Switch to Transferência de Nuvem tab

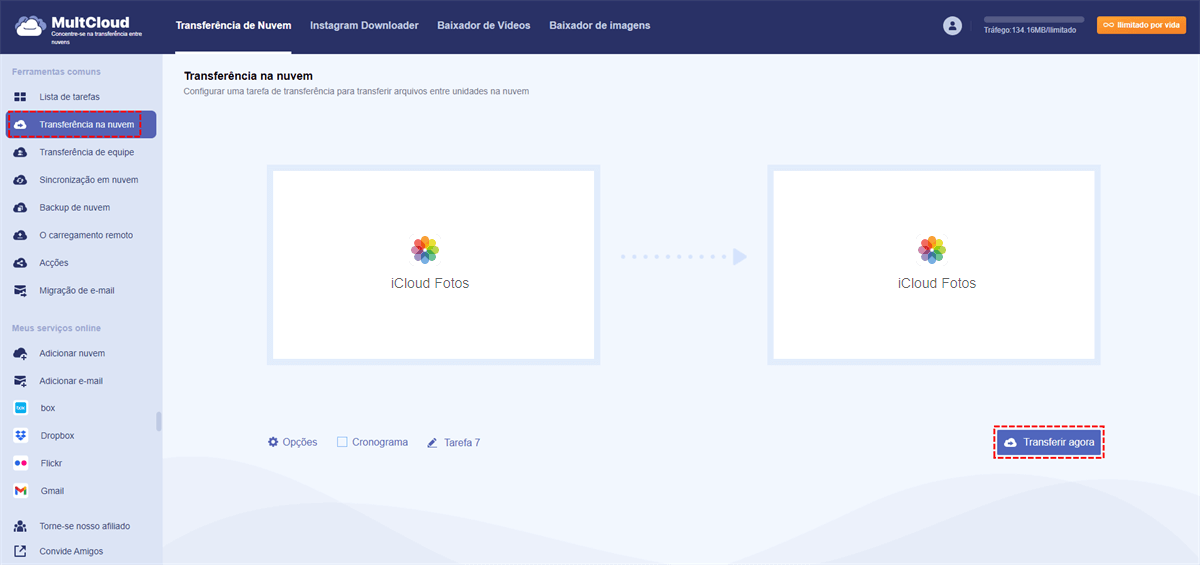233,25
